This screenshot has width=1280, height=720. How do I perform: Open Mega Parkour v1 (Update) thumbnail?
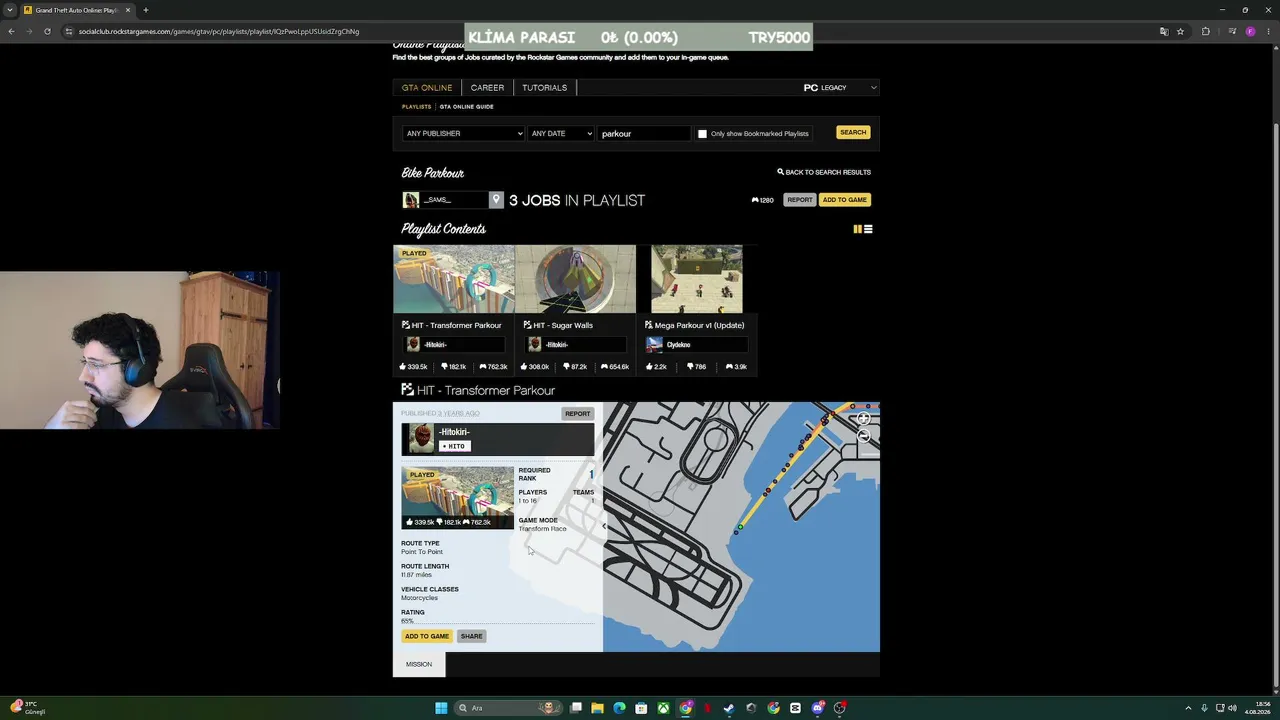[x=697, y=279]
